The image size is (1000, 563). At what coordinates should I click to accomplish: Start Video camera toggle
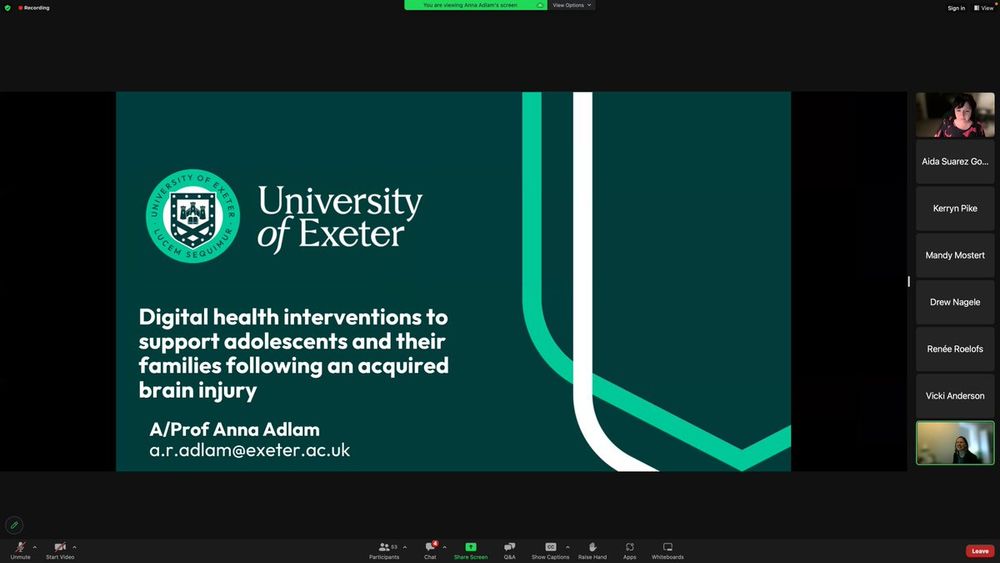[x=60, y=551]
